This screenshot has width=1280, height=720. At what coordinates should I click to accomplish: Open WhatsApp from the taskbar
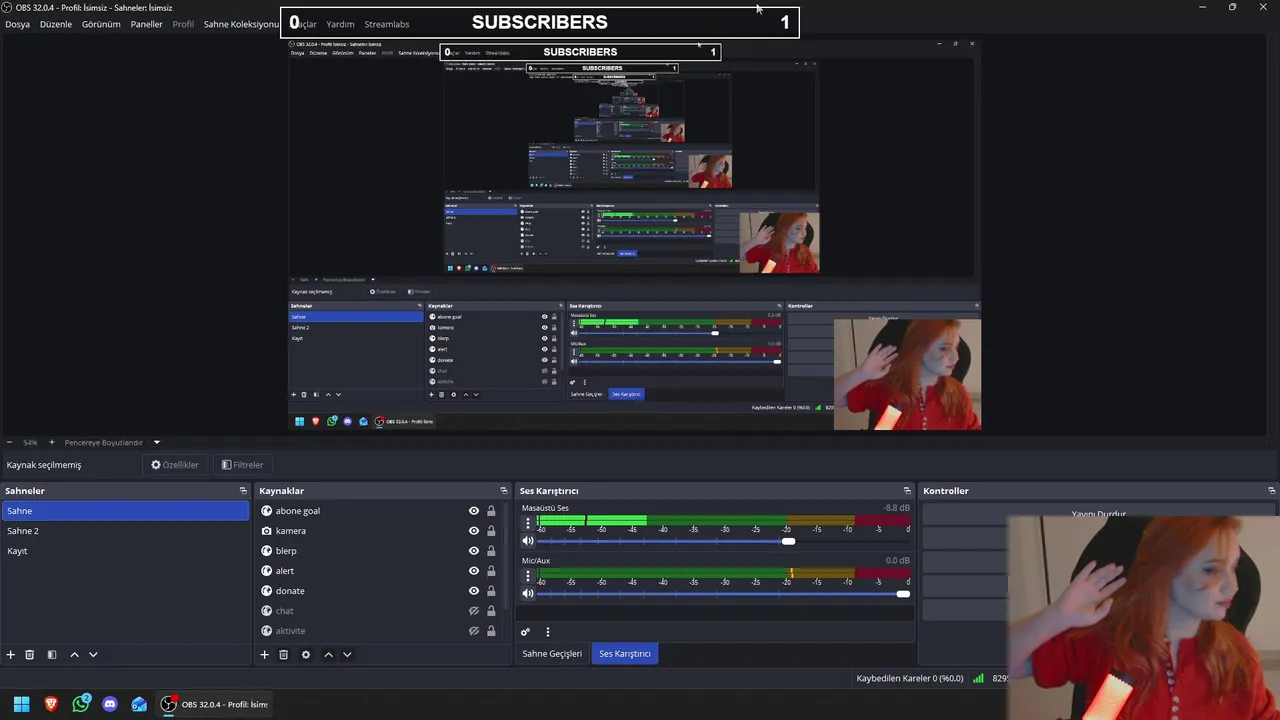point(81,704)
